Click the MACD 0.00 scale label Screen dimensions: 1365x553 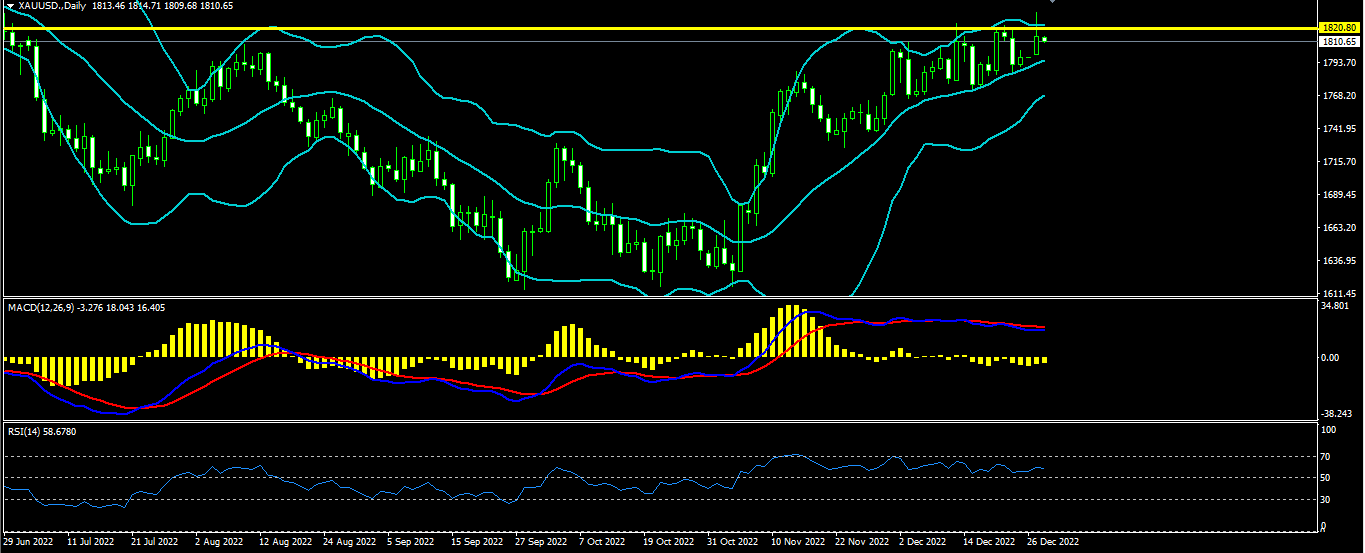click(1331, 358)
